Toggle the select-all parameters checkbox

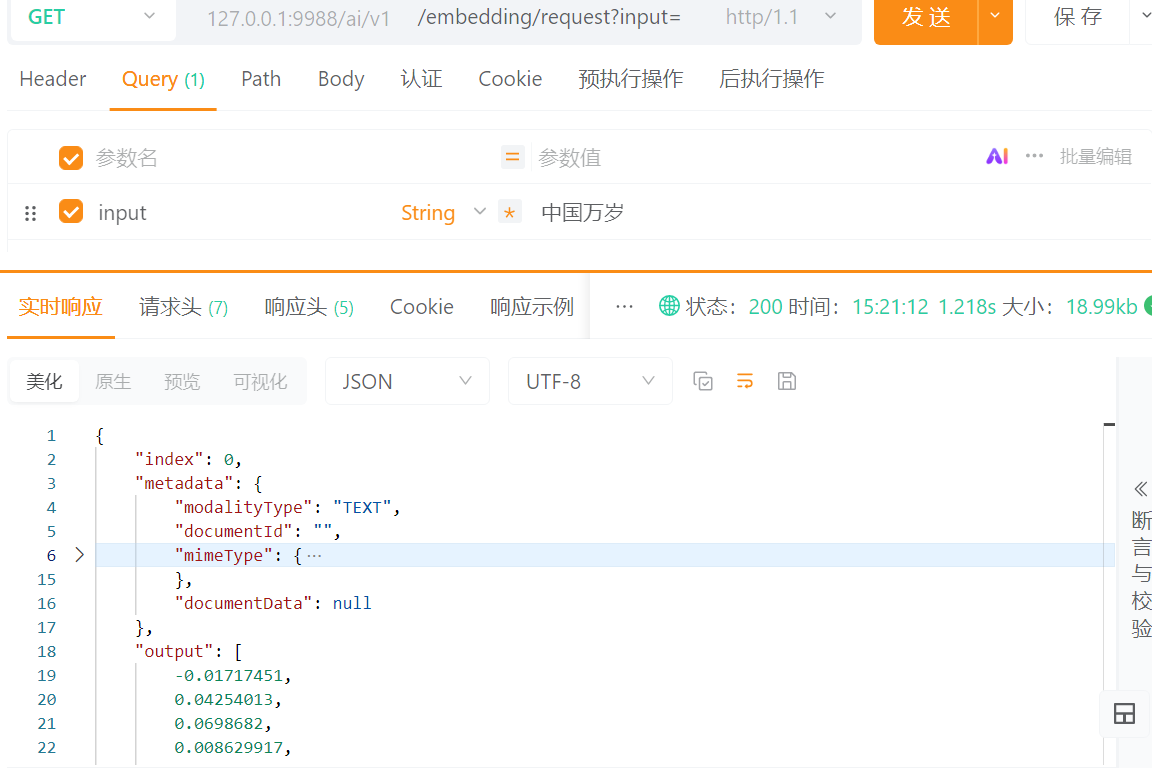(70, 157)
